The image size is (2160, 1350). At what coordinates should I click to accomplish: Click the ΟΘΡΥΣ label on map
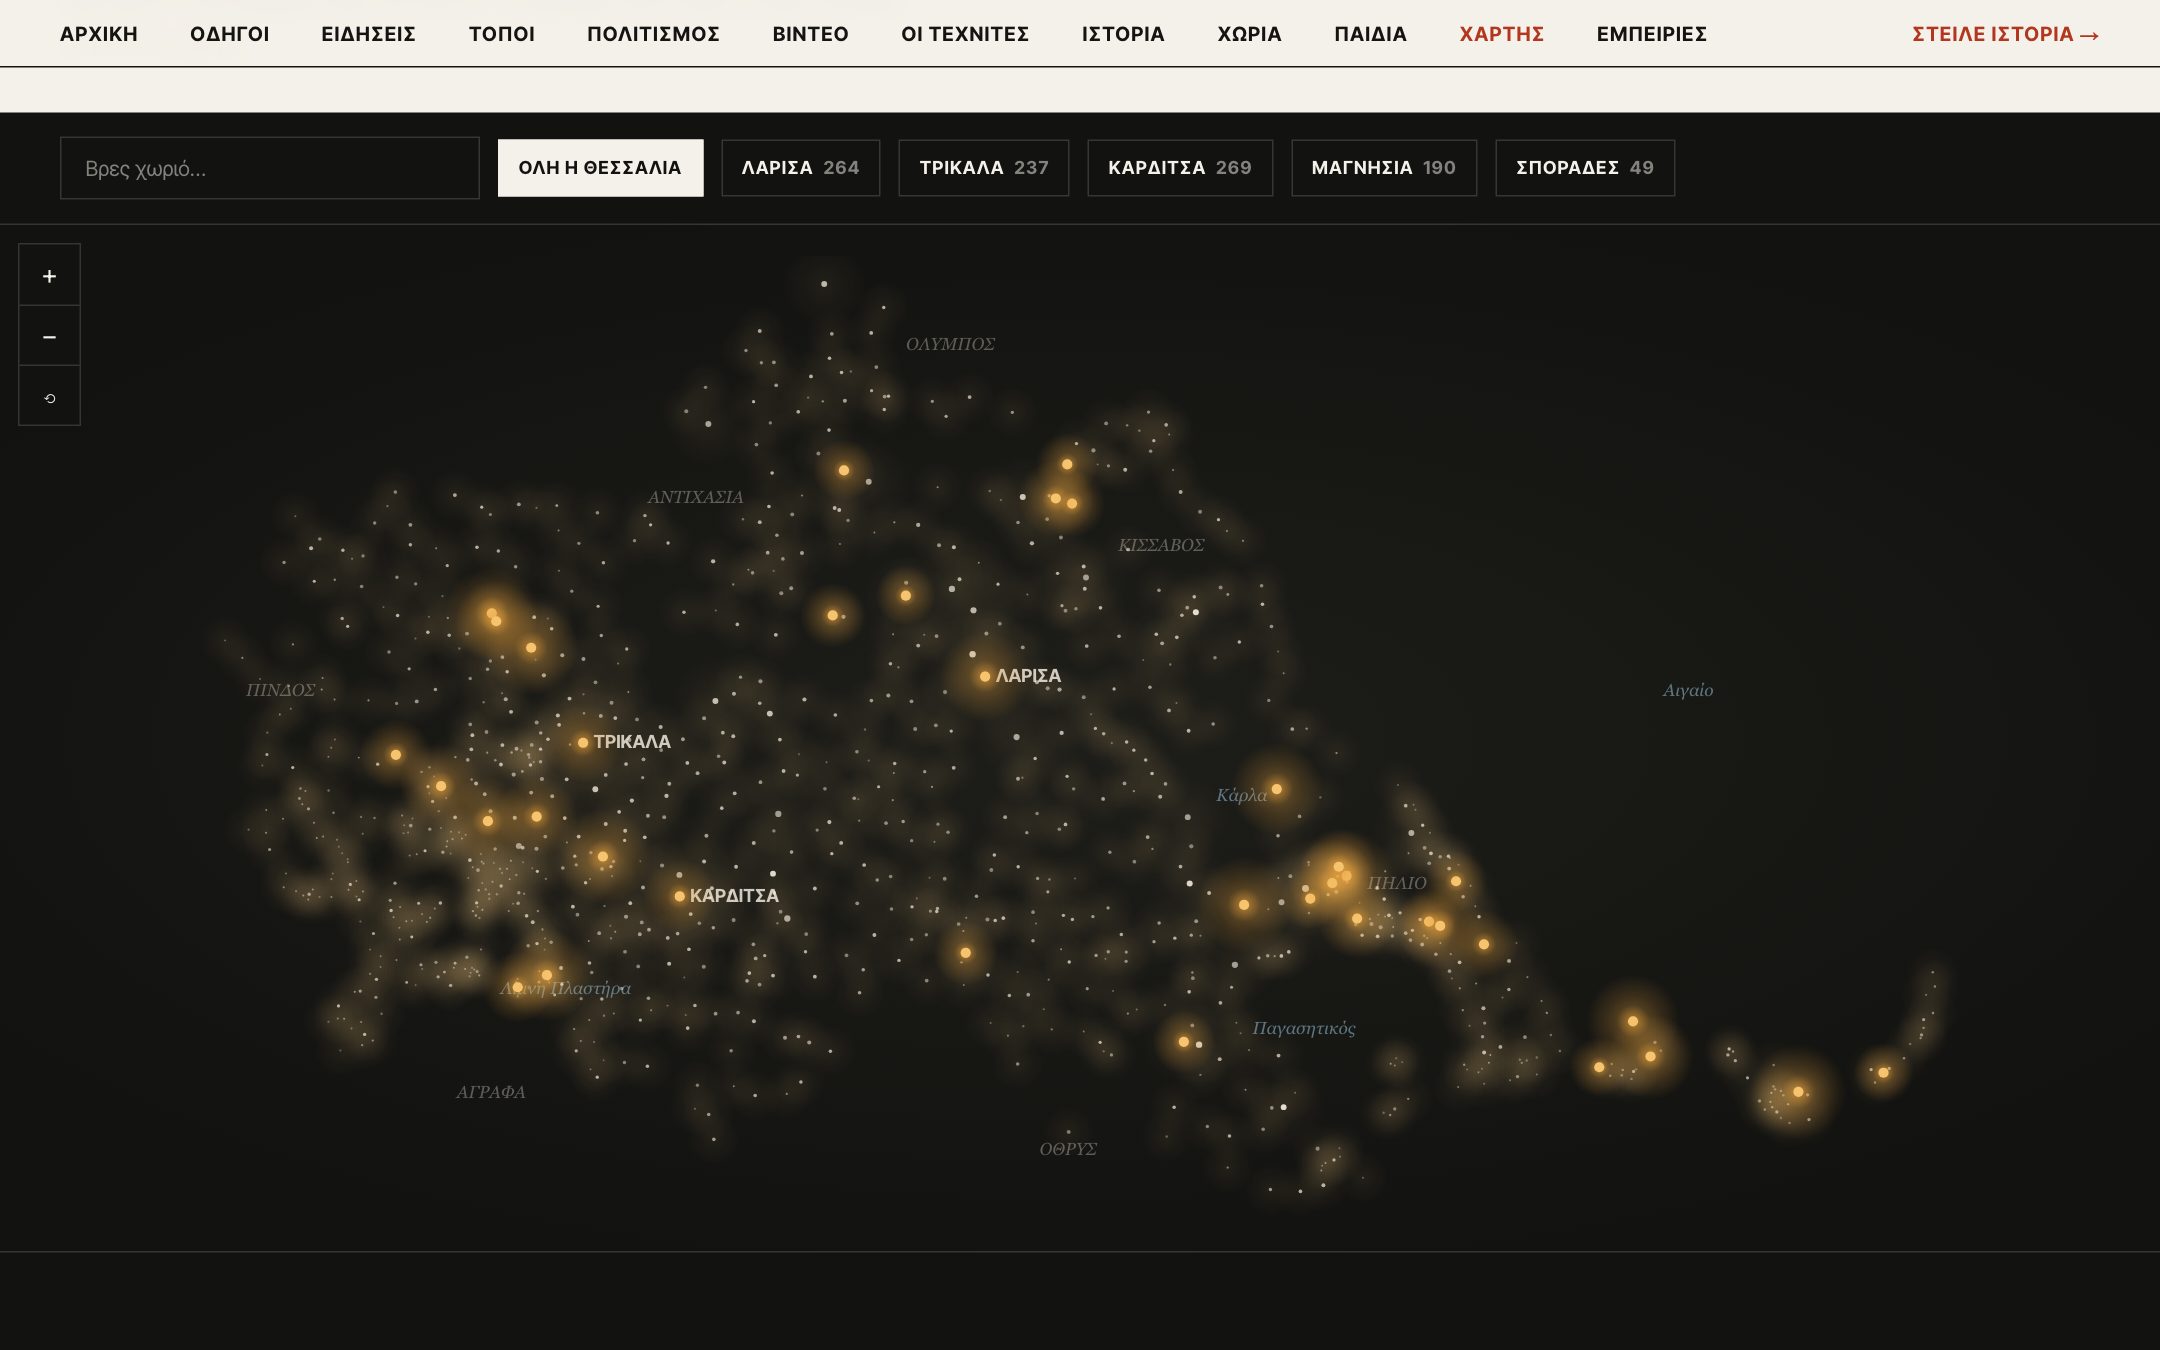[1068, 1149]
